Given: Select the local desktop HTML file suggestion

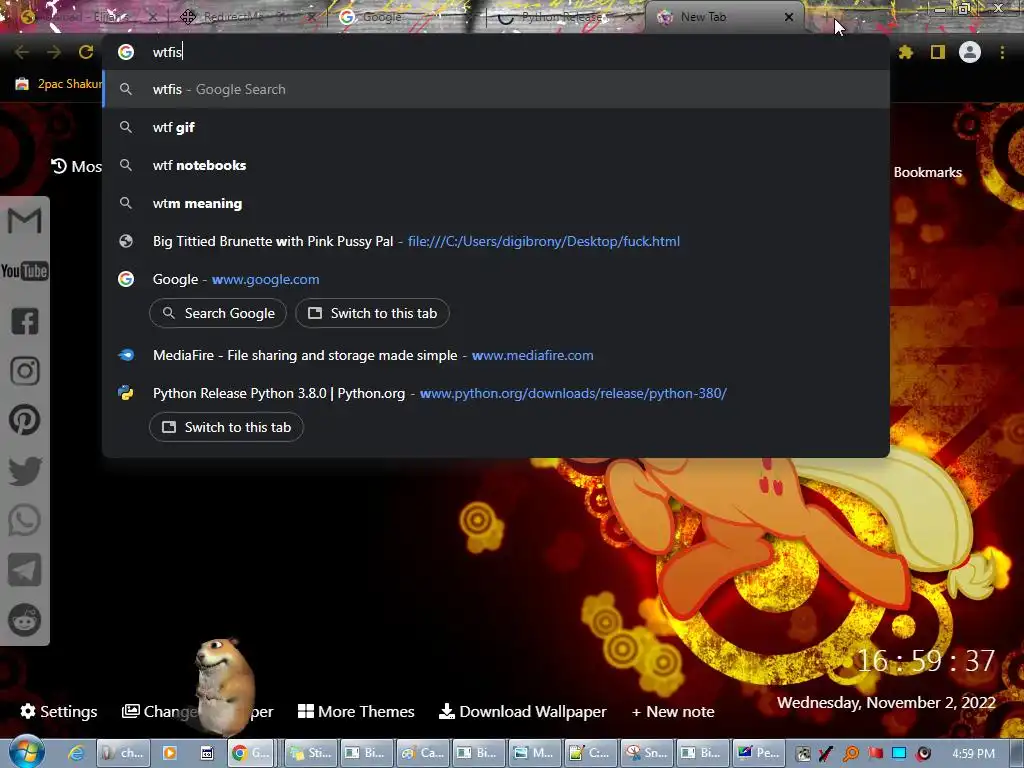Looking at the screenshot, I should [496, 241].
